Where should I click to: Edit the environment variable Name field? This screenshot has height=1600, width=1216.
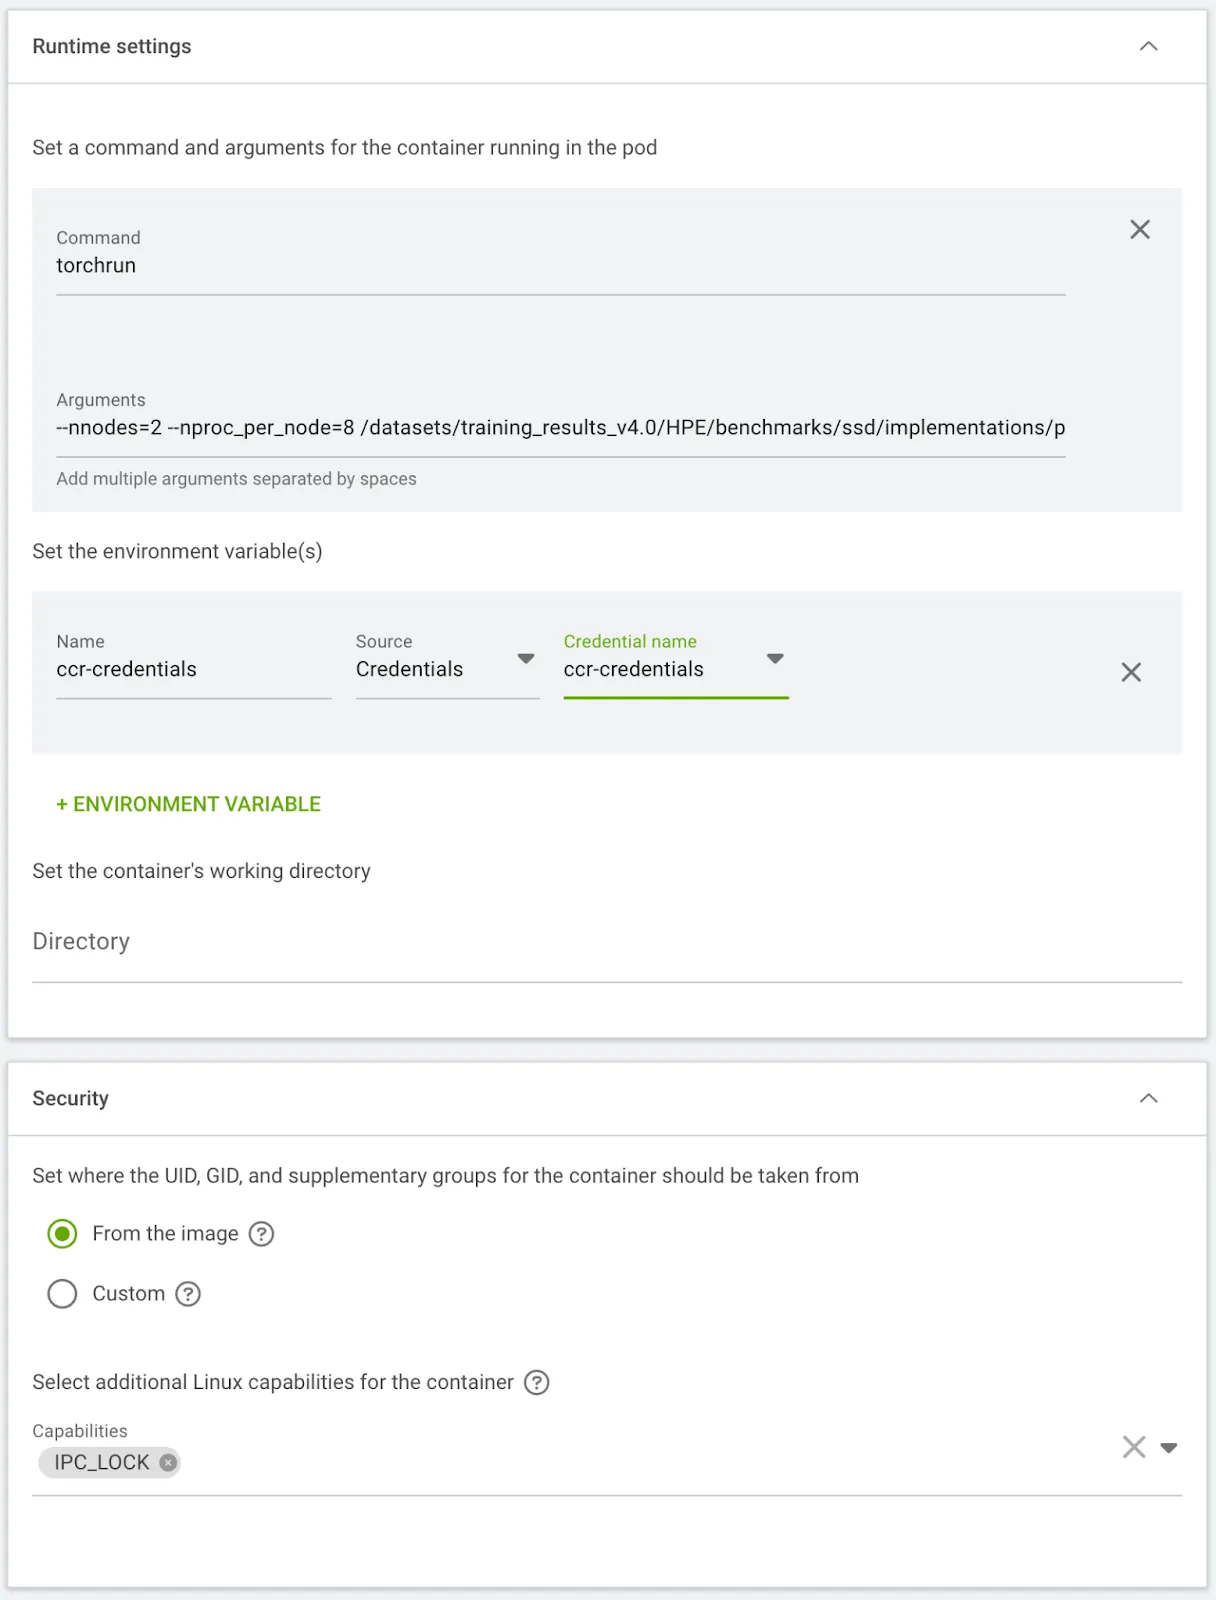193,669
